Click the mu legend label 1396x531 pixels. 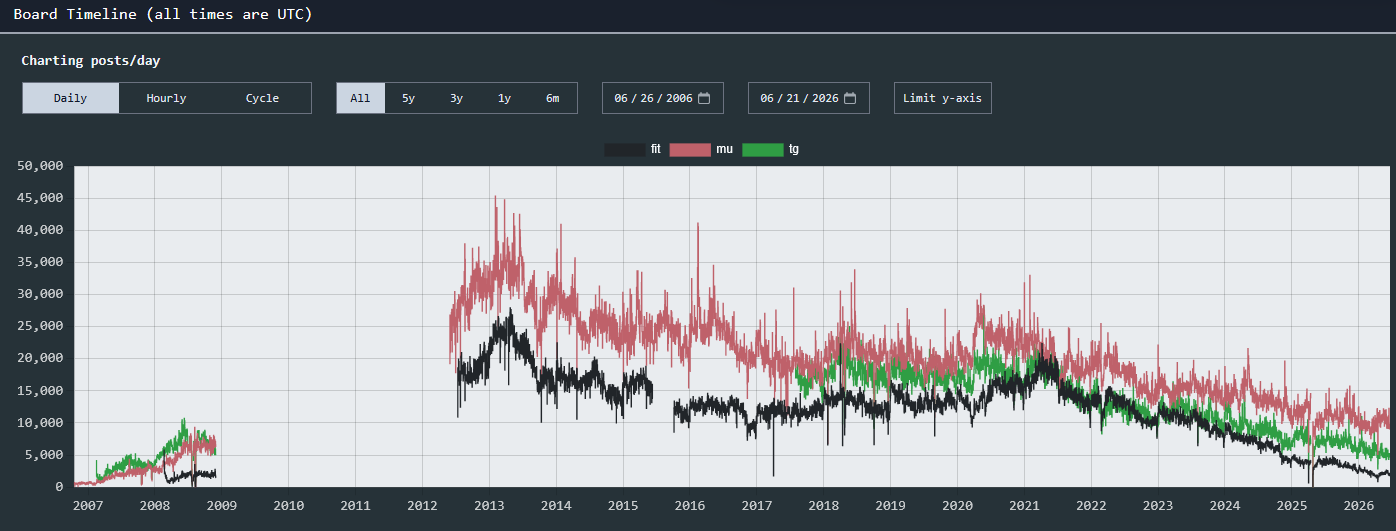[724, 149]
